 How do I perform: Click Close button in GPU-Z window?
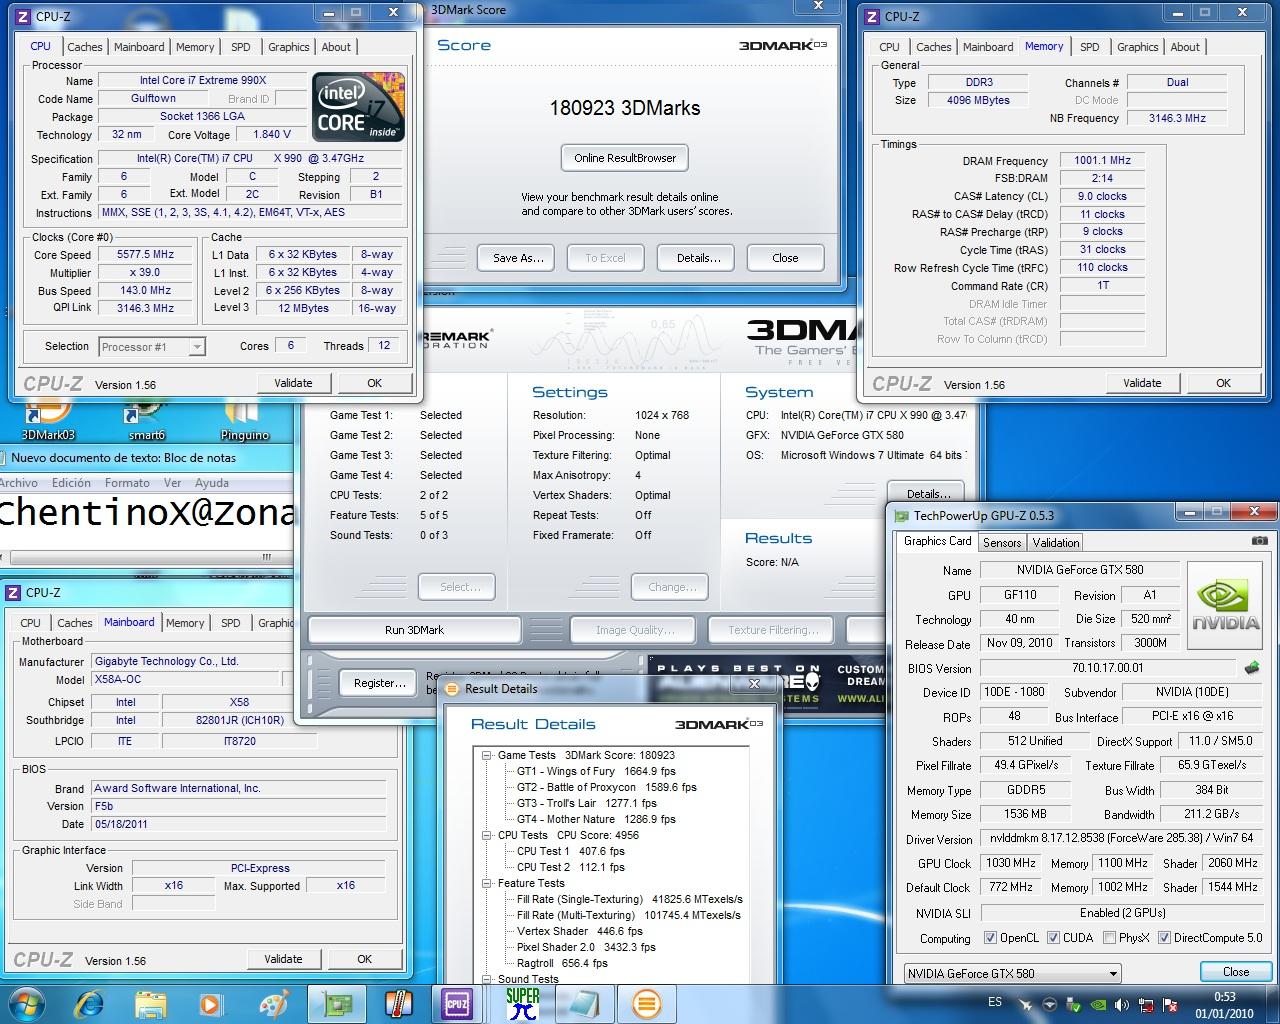1236,972
